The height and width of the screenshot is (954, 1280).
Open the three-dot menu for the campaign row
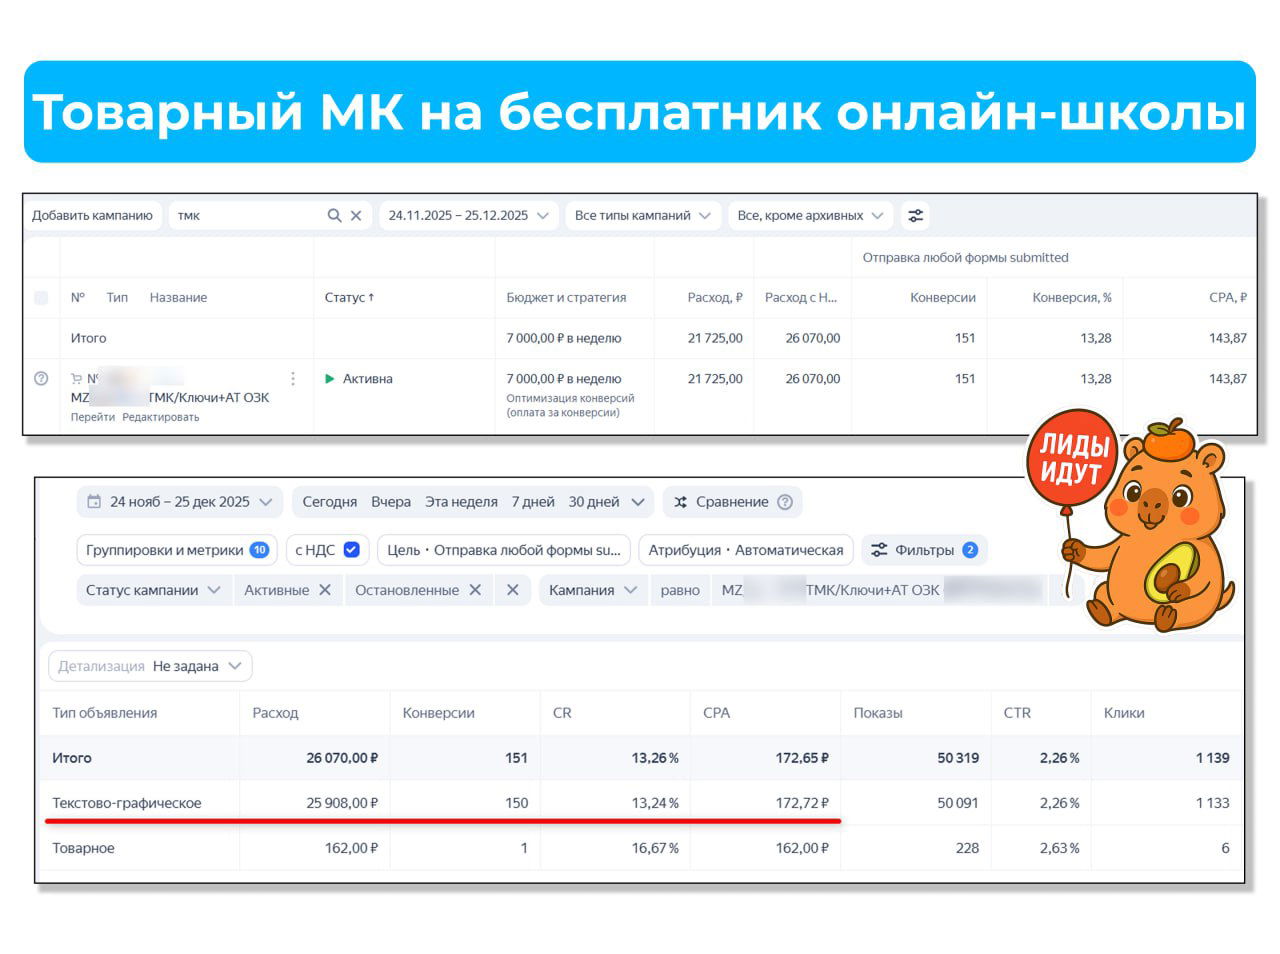(293, 379)
